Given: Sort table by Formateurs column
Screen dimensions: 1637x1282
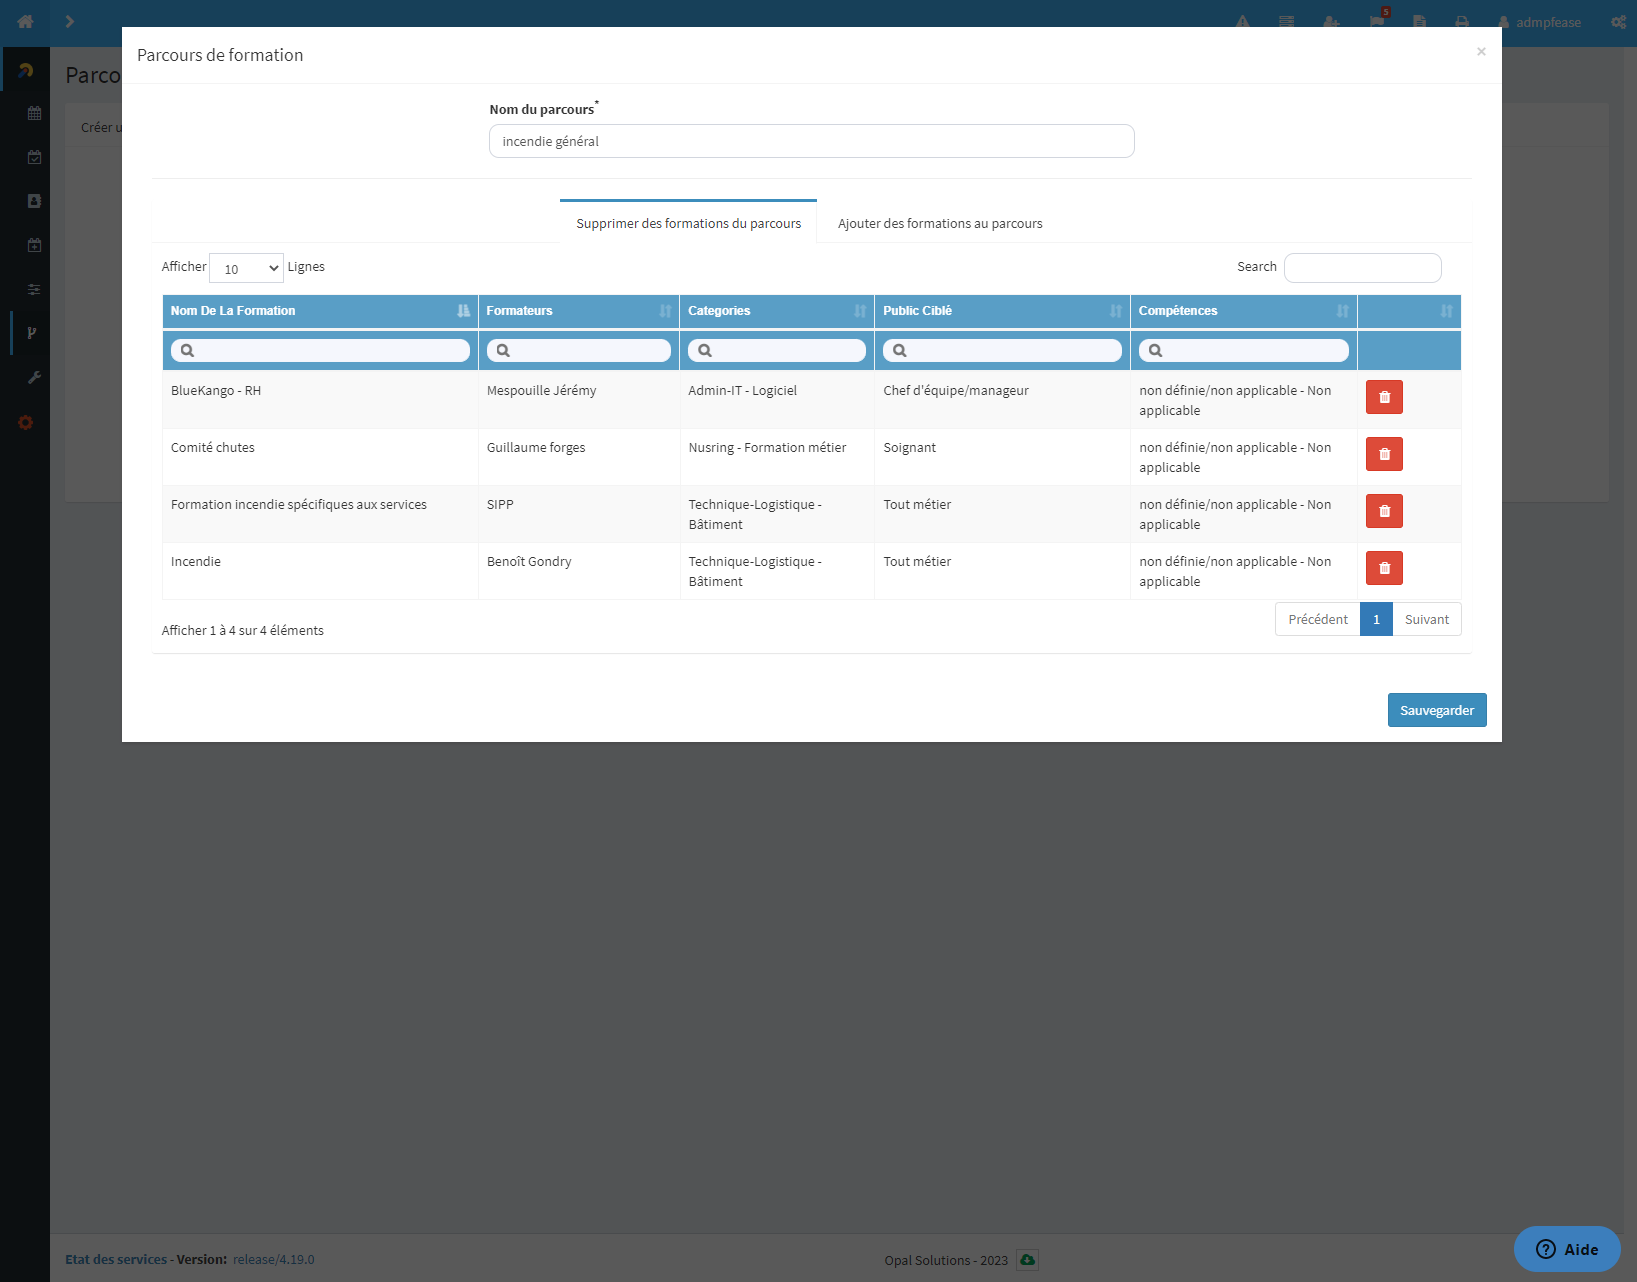Looking at the screenshot, I should point(578,311).
